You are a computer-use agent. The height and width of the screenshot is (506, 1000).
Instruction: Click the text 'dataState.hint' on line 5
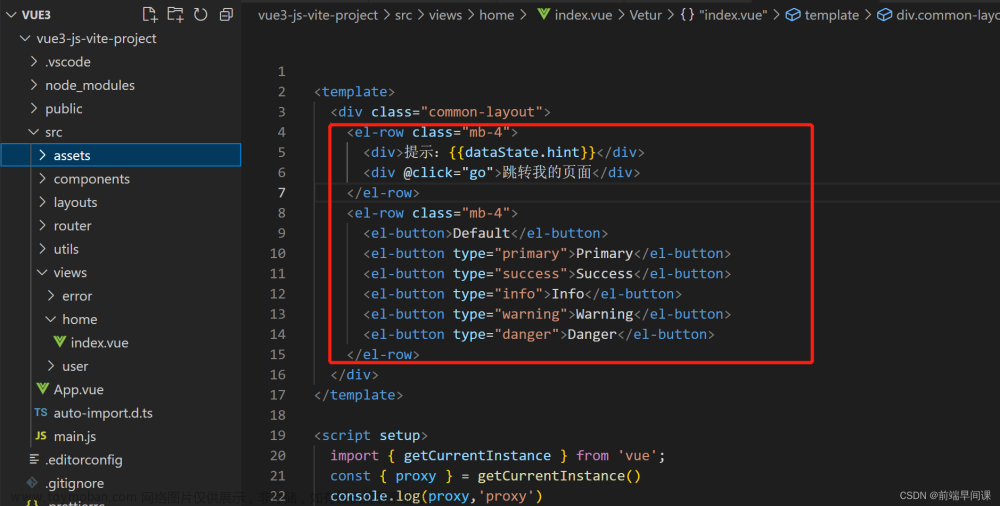pyautogui.click(x=522, y=152)
